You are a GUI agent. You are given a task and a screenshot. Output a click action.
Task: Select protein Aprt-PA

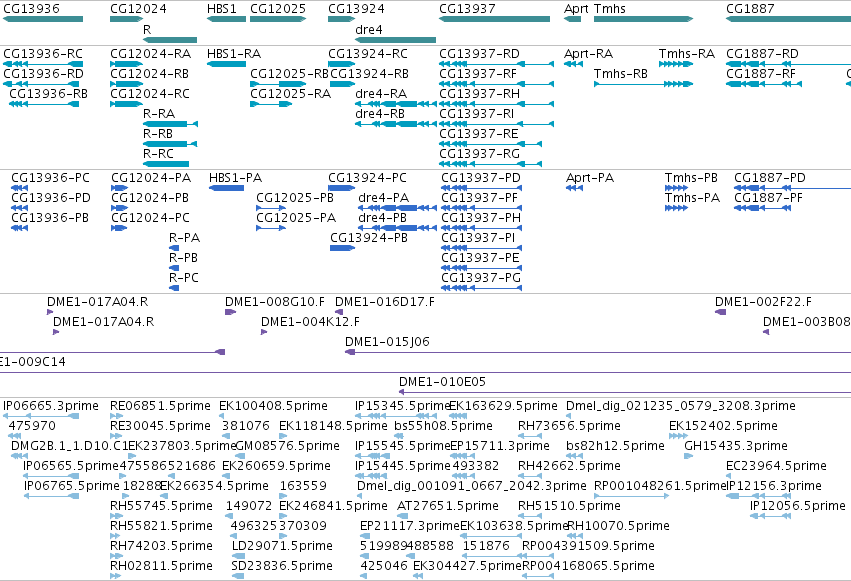click(574, 188)
